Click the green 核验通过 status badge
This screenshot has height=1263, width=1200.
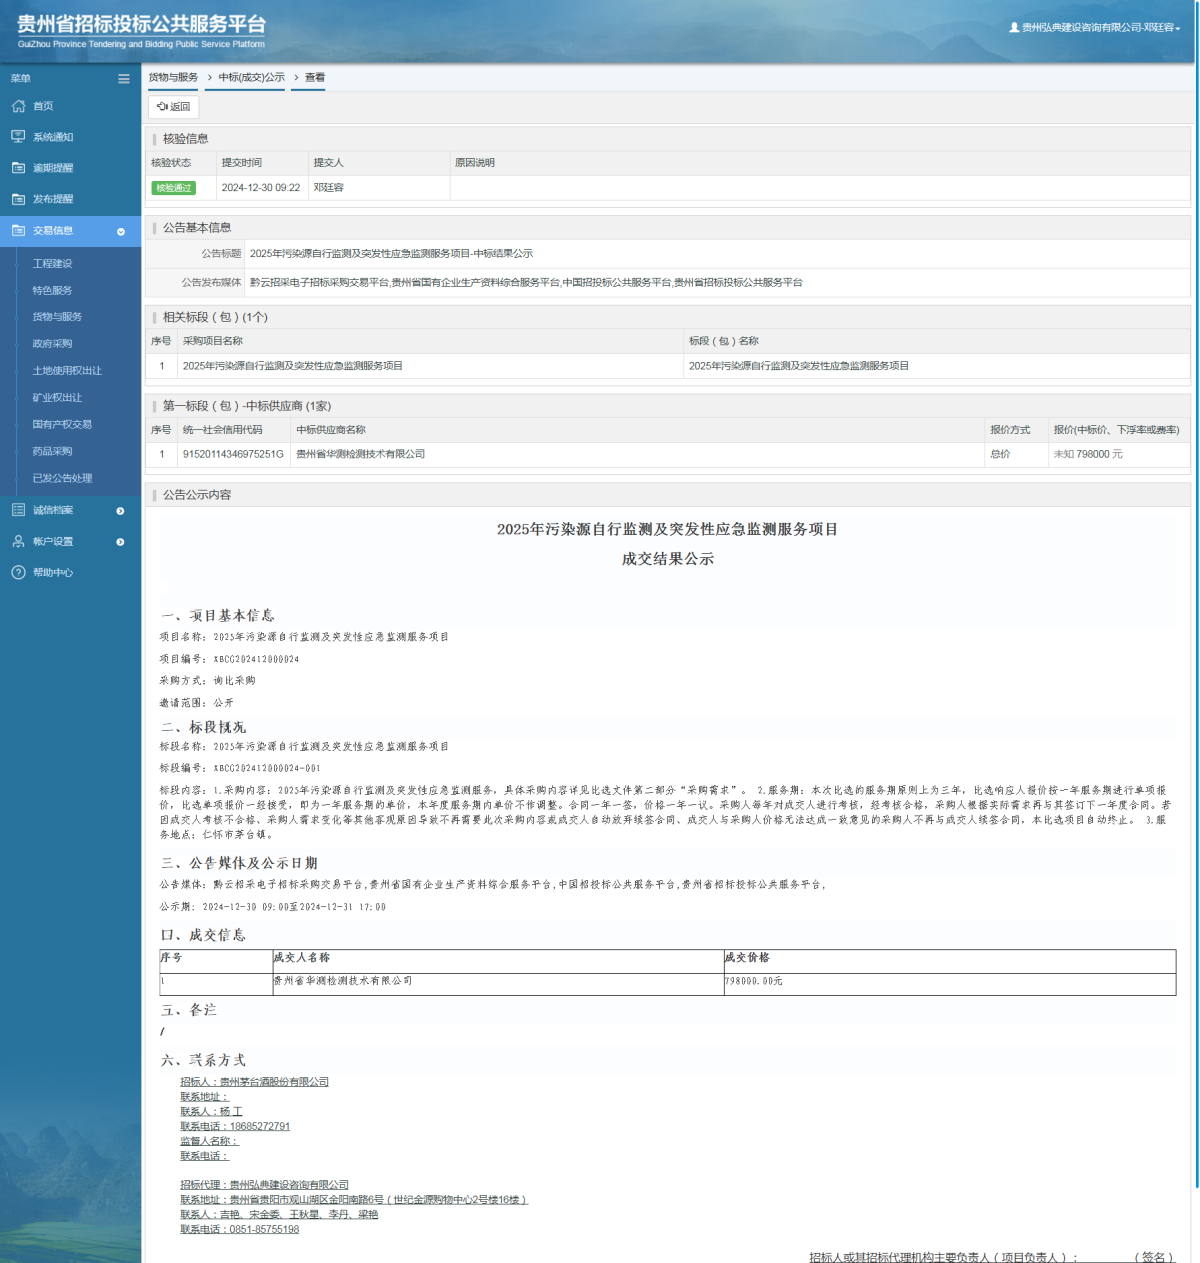point(173,188)
